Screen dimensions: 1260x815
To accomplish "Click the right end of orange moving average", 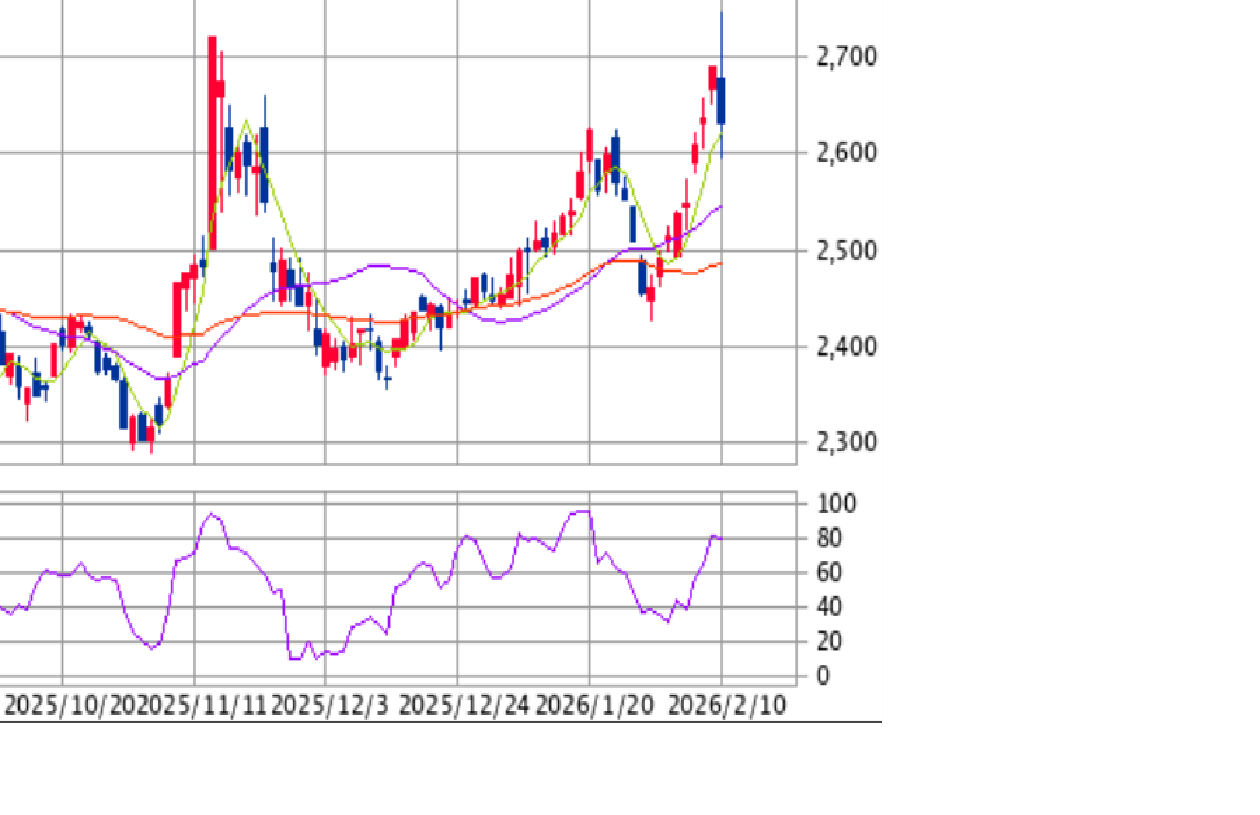I will (720, 264).
